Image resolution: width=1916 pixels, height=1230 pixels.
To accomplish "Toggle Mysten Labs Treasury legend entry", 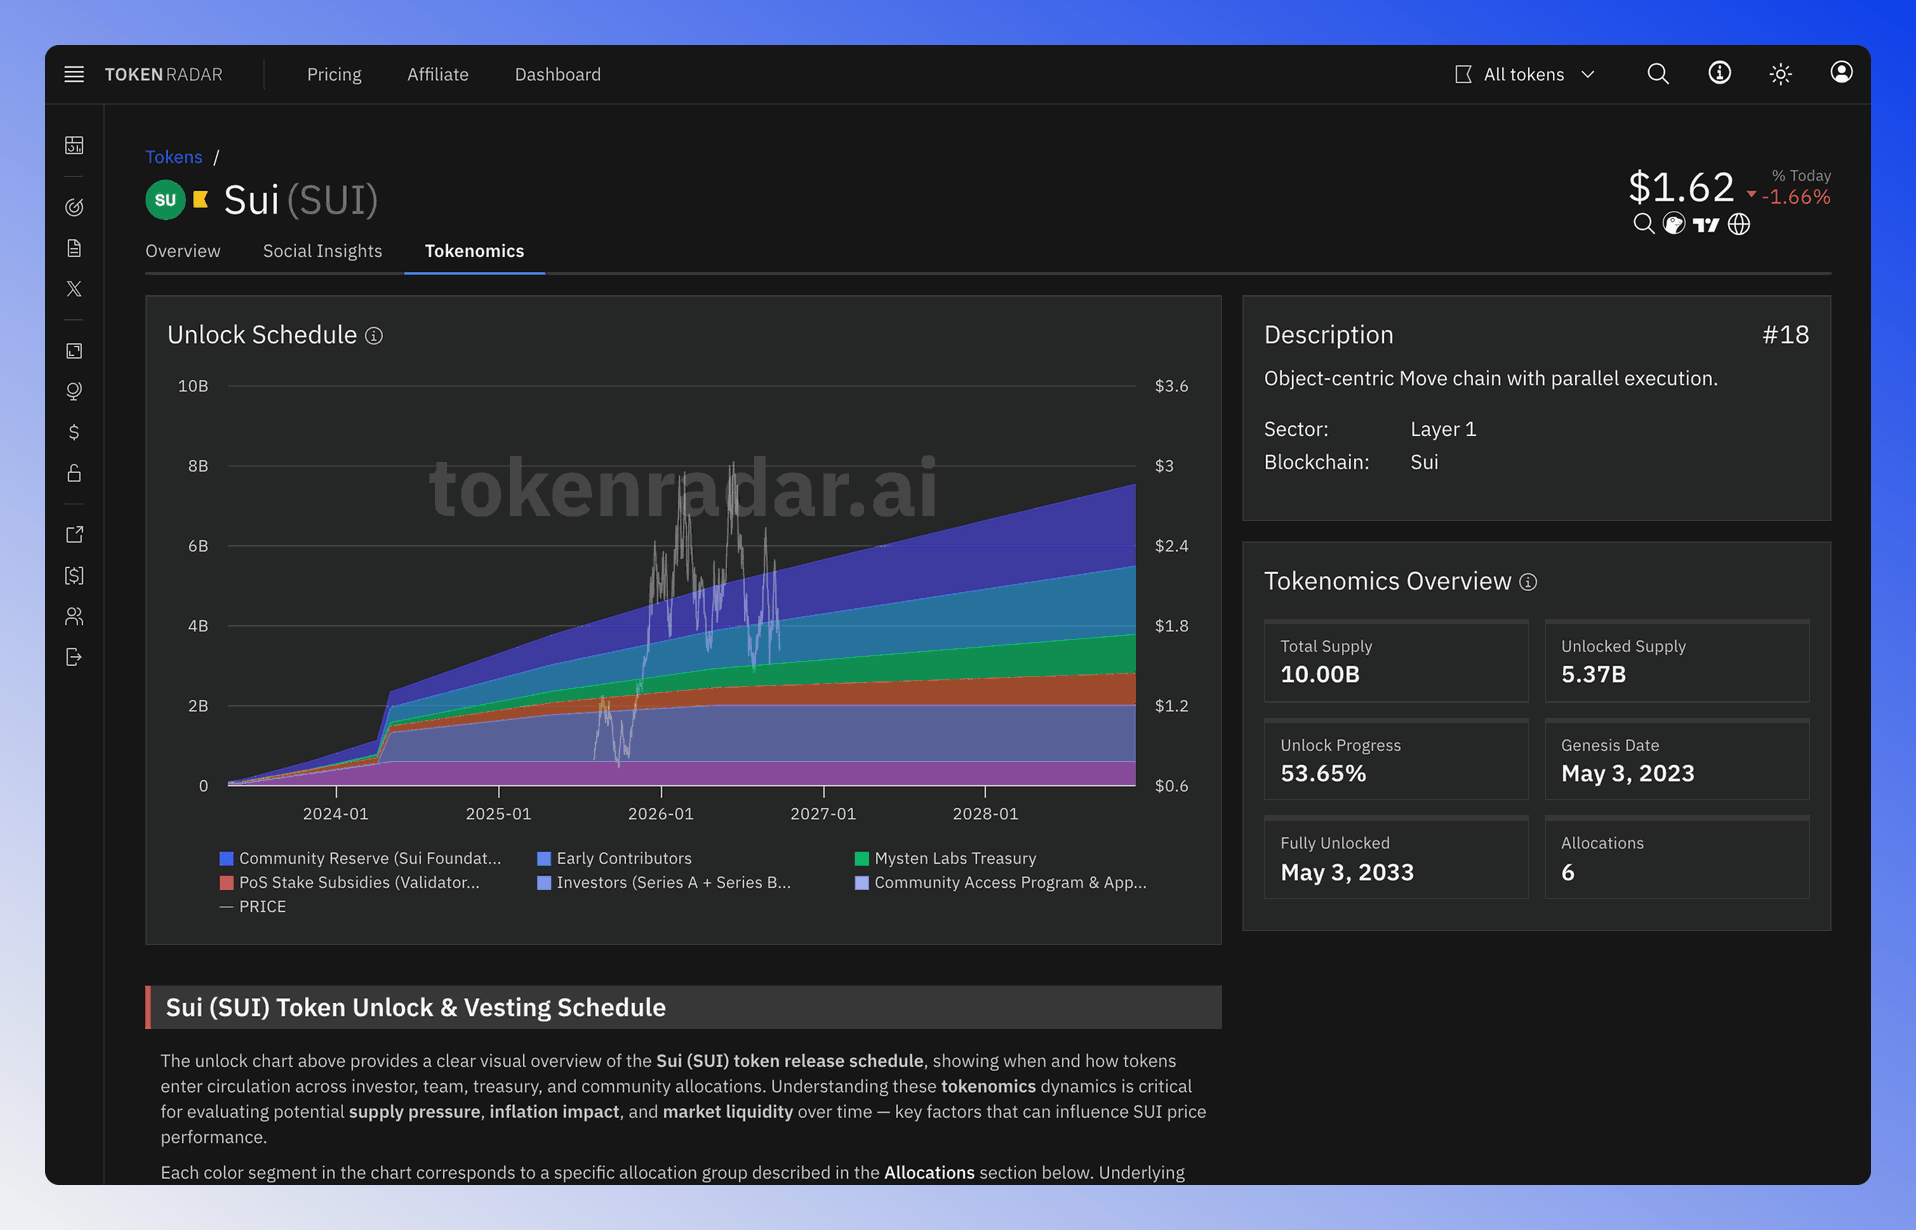I will click(x=946, y=858).
